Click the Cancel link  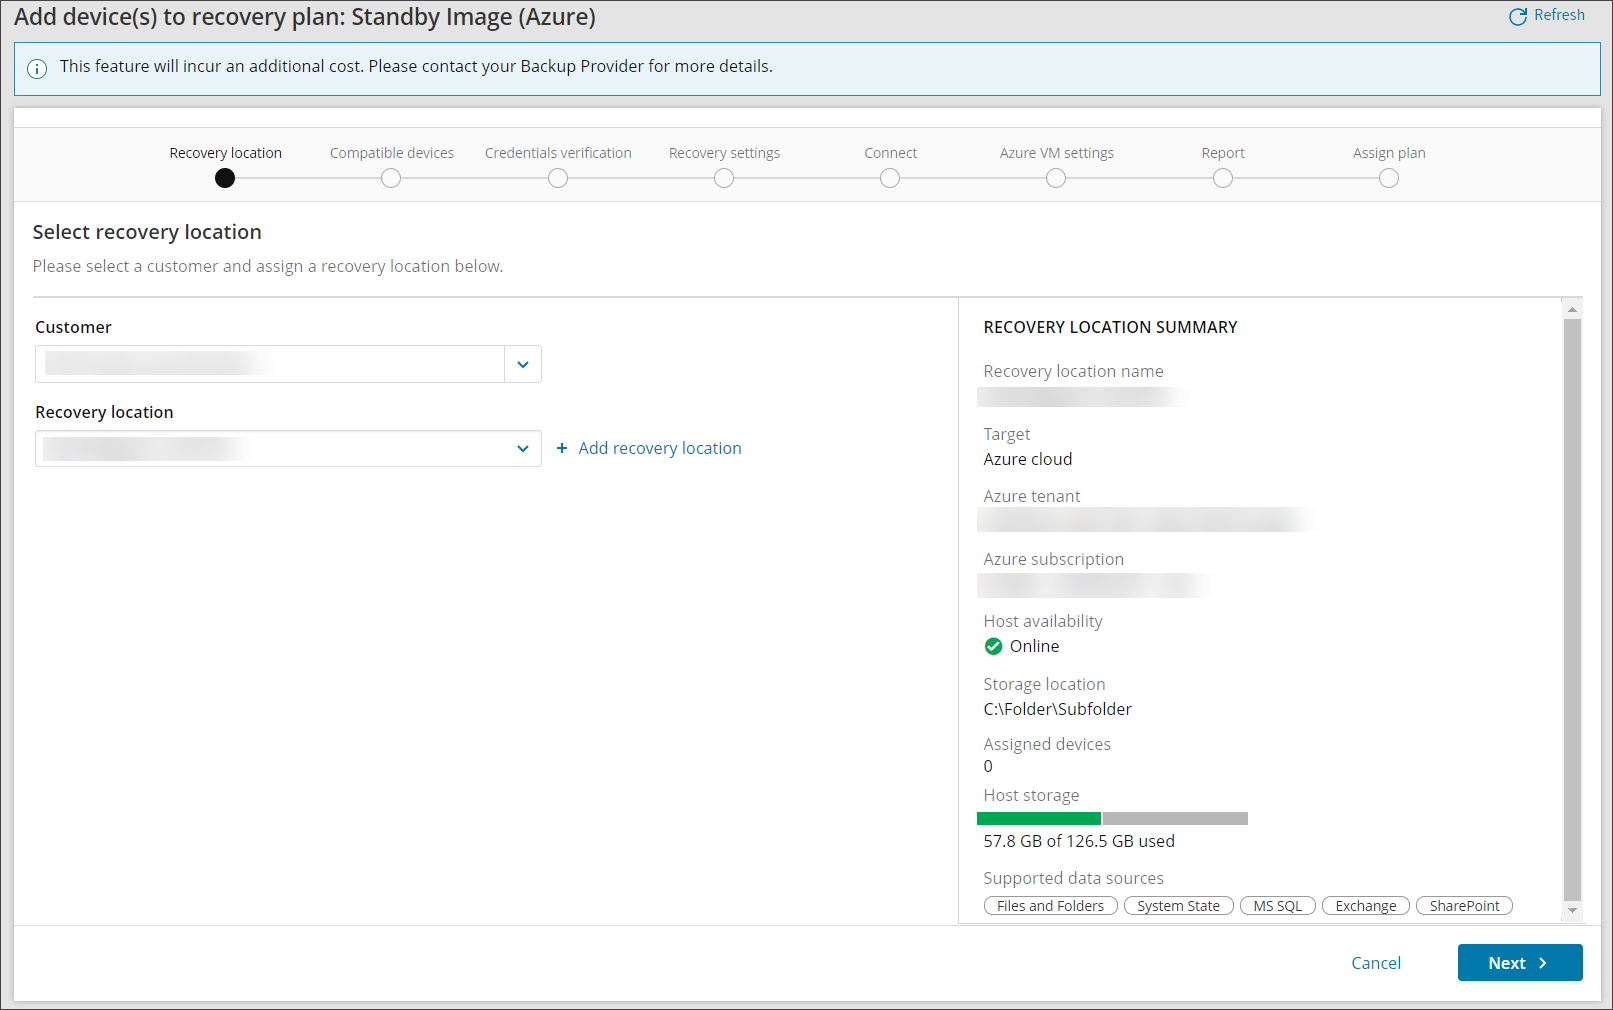[x=1376, y=963]
